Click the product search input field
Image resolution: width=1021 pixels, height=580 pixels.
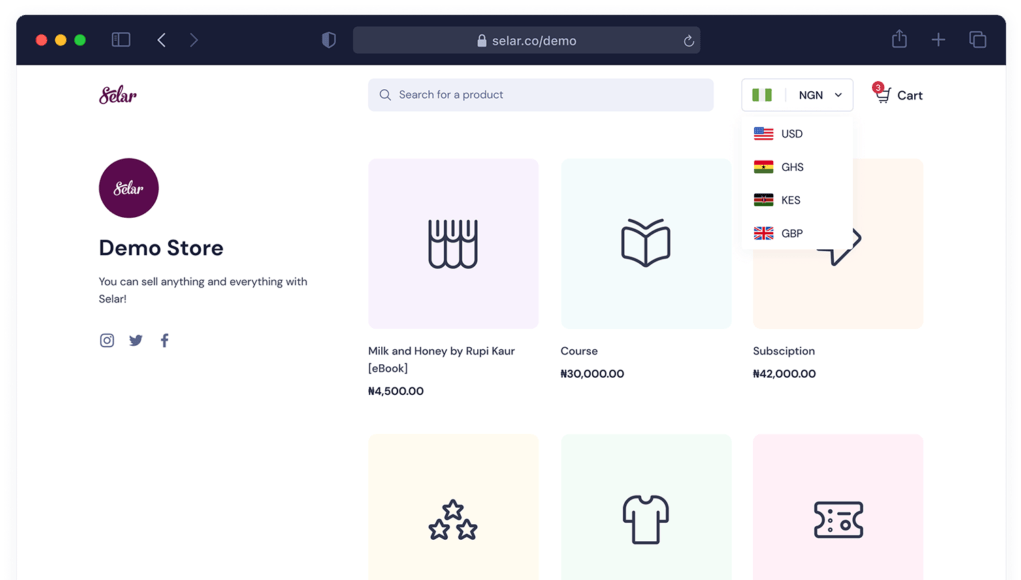[x=540, y=94]
